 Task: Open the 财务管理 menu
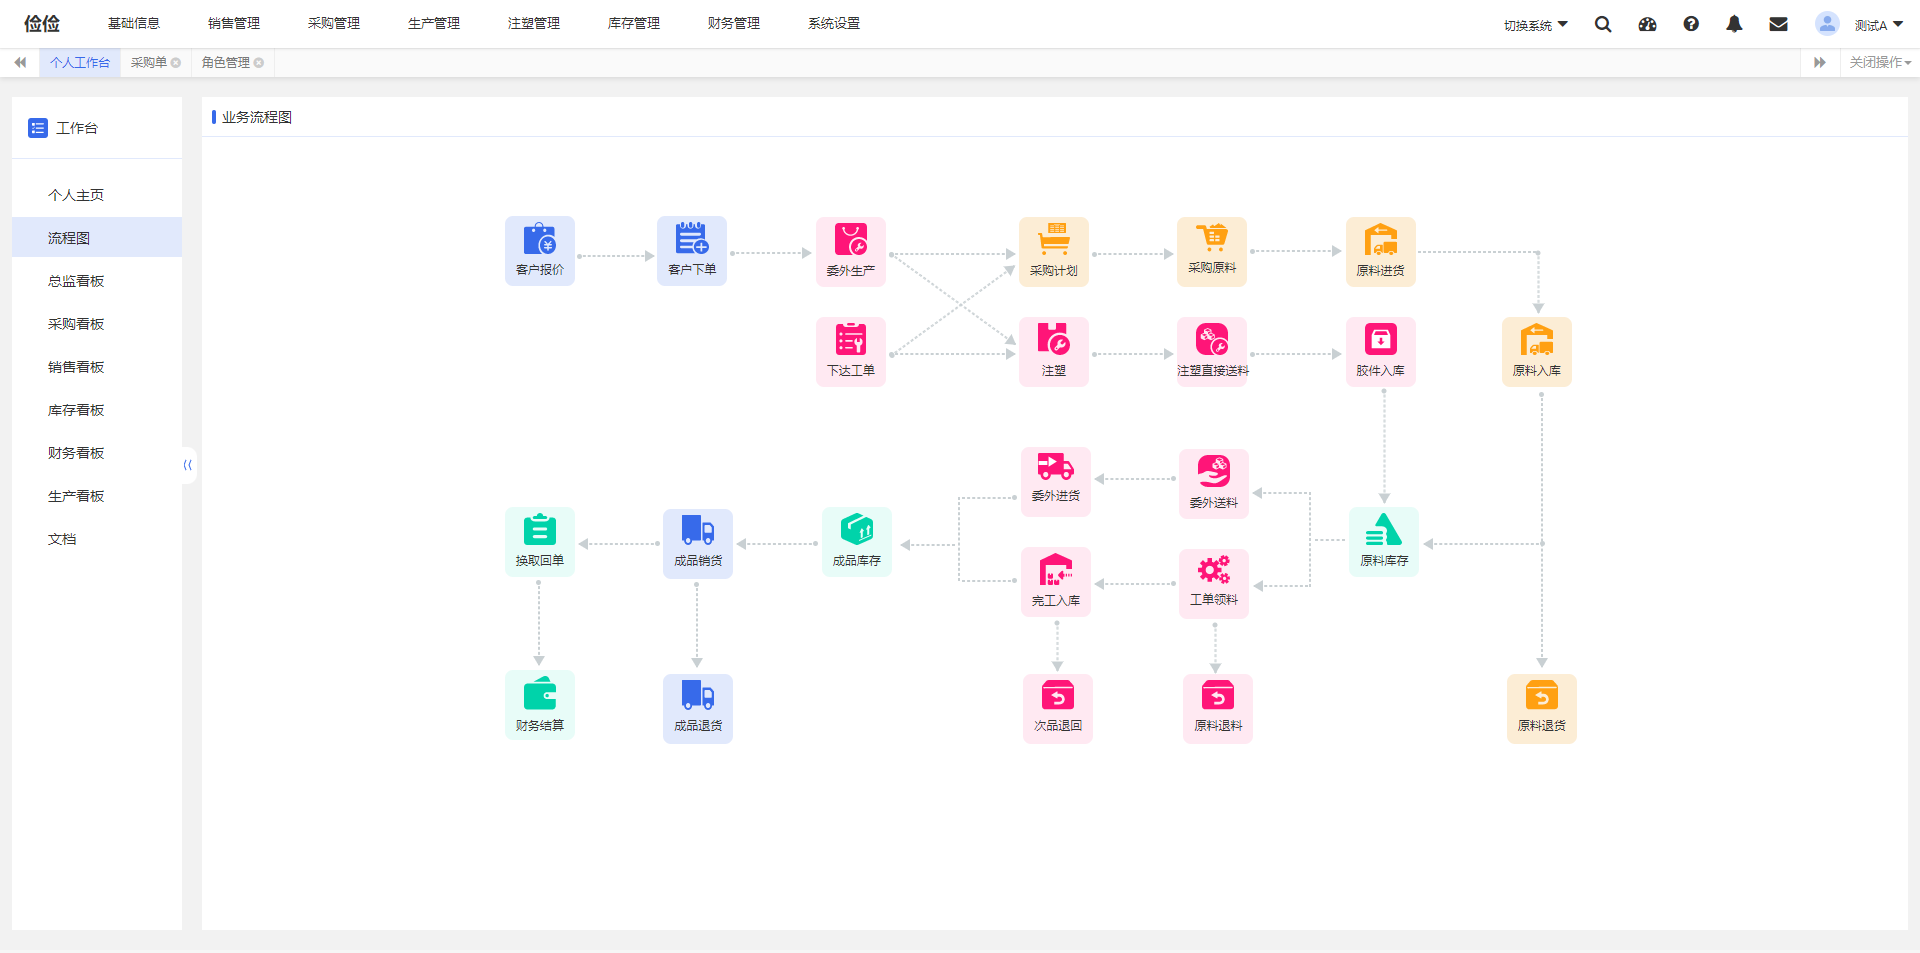[x=734, y=23]
